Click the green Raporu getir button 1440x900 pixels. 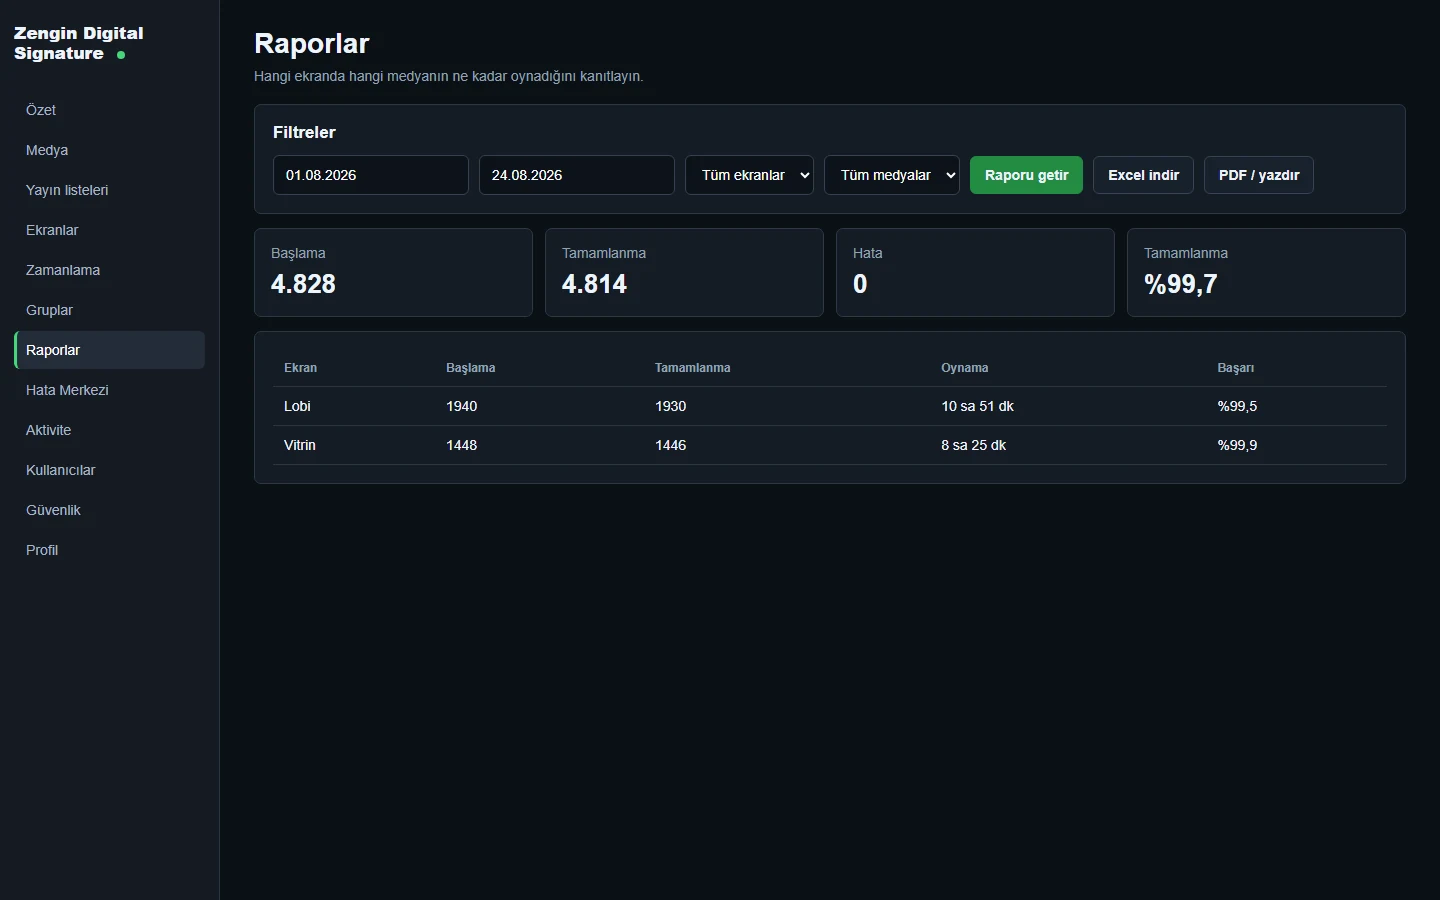[x=1026, y=175]
